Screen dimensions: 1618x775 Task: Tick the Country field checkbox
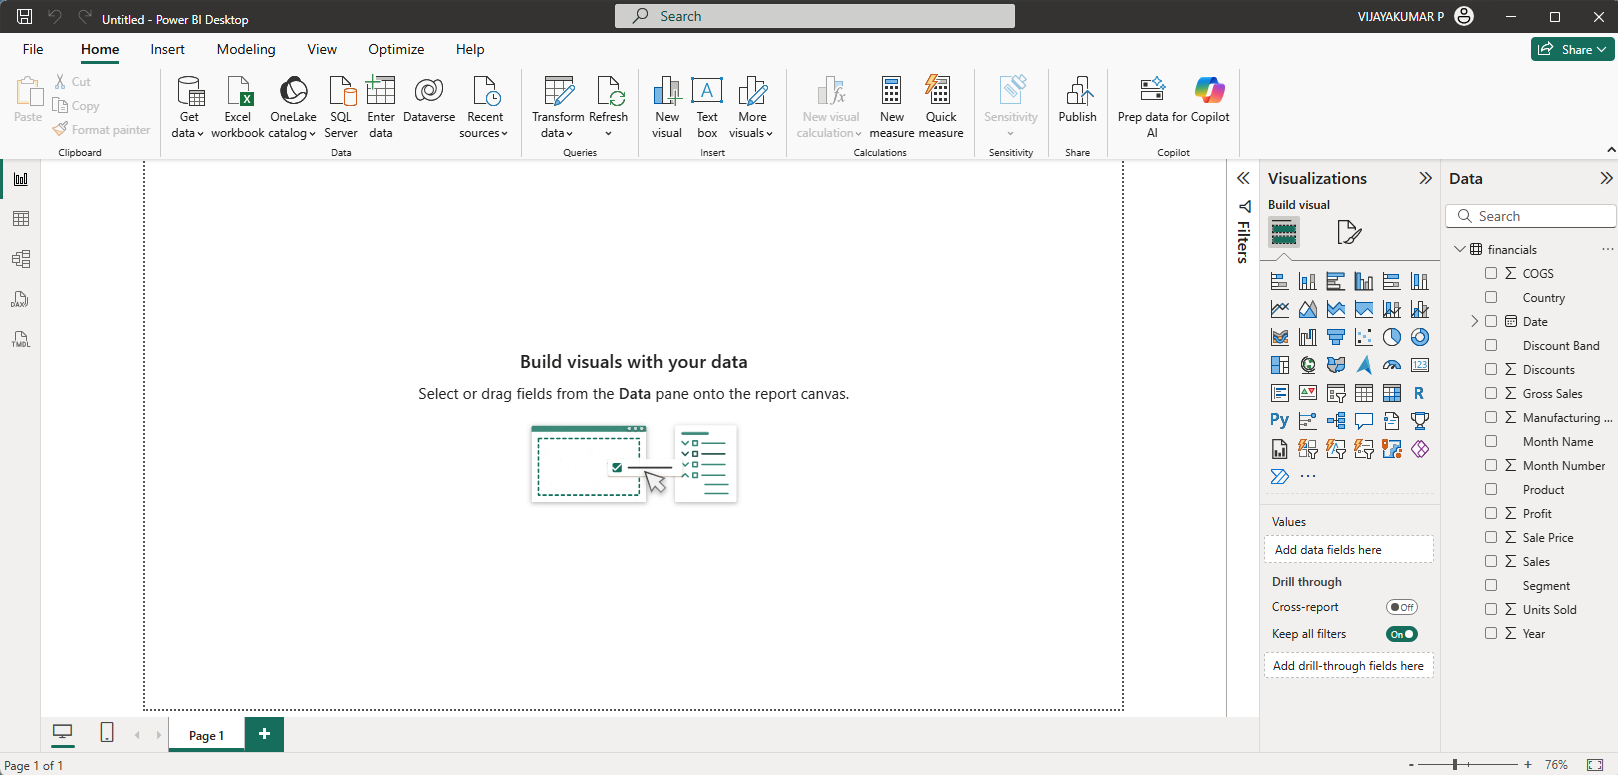click(1491, 297)
